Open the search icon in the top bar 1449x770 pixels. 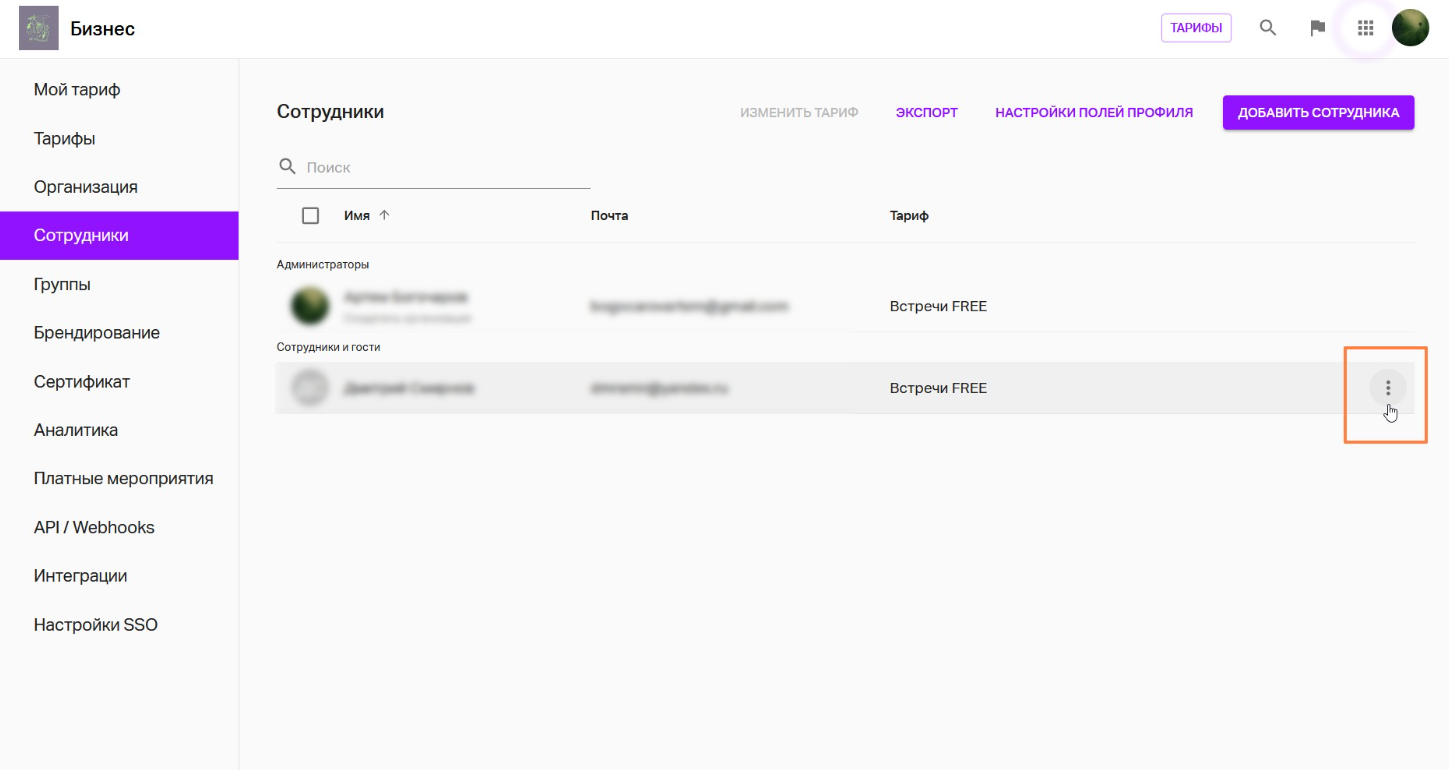tap(1268, 28)
